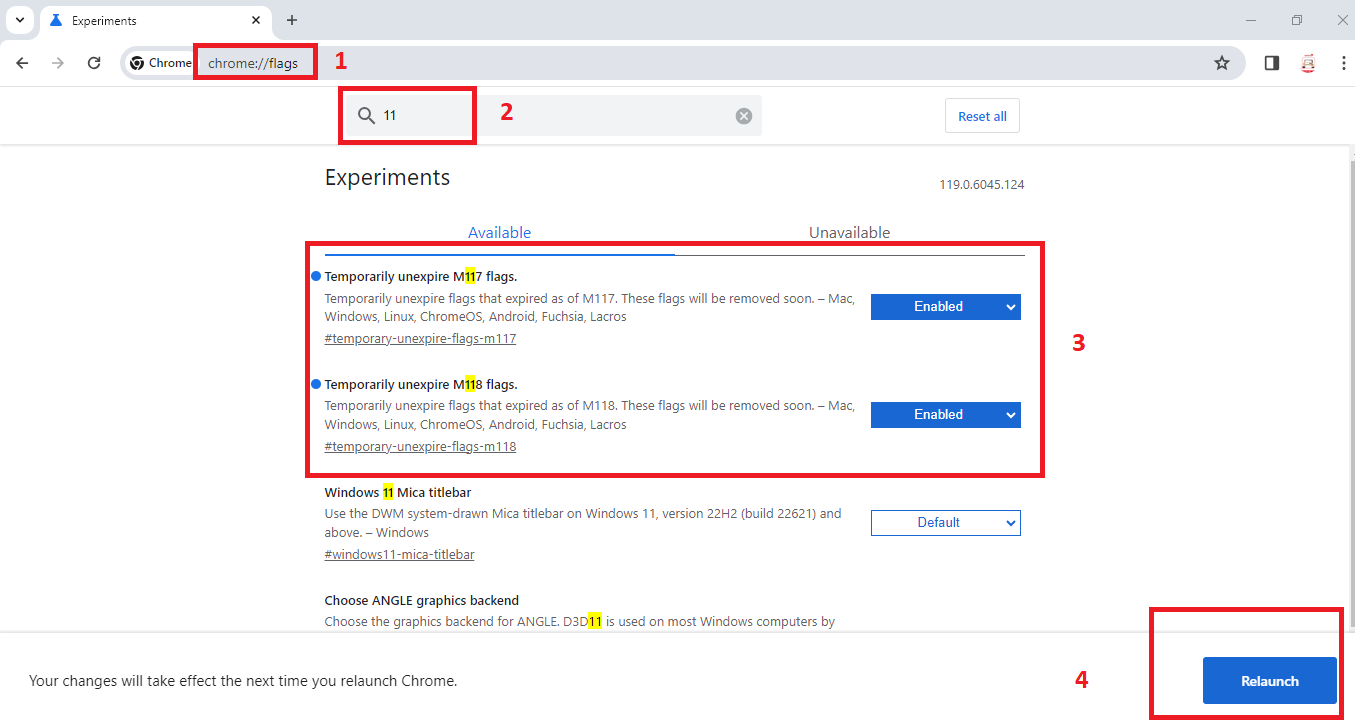Viewport: 1355px width, 725px height.
Task: Open #temporary-unexpire-flags-m117 link
Action: [420, 339]
